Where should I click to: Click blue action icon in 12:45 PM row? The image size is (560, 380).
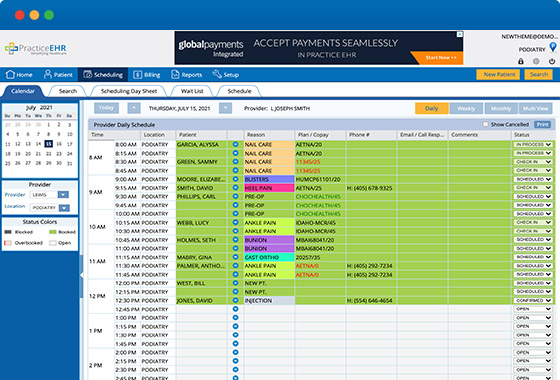point(235,309)
